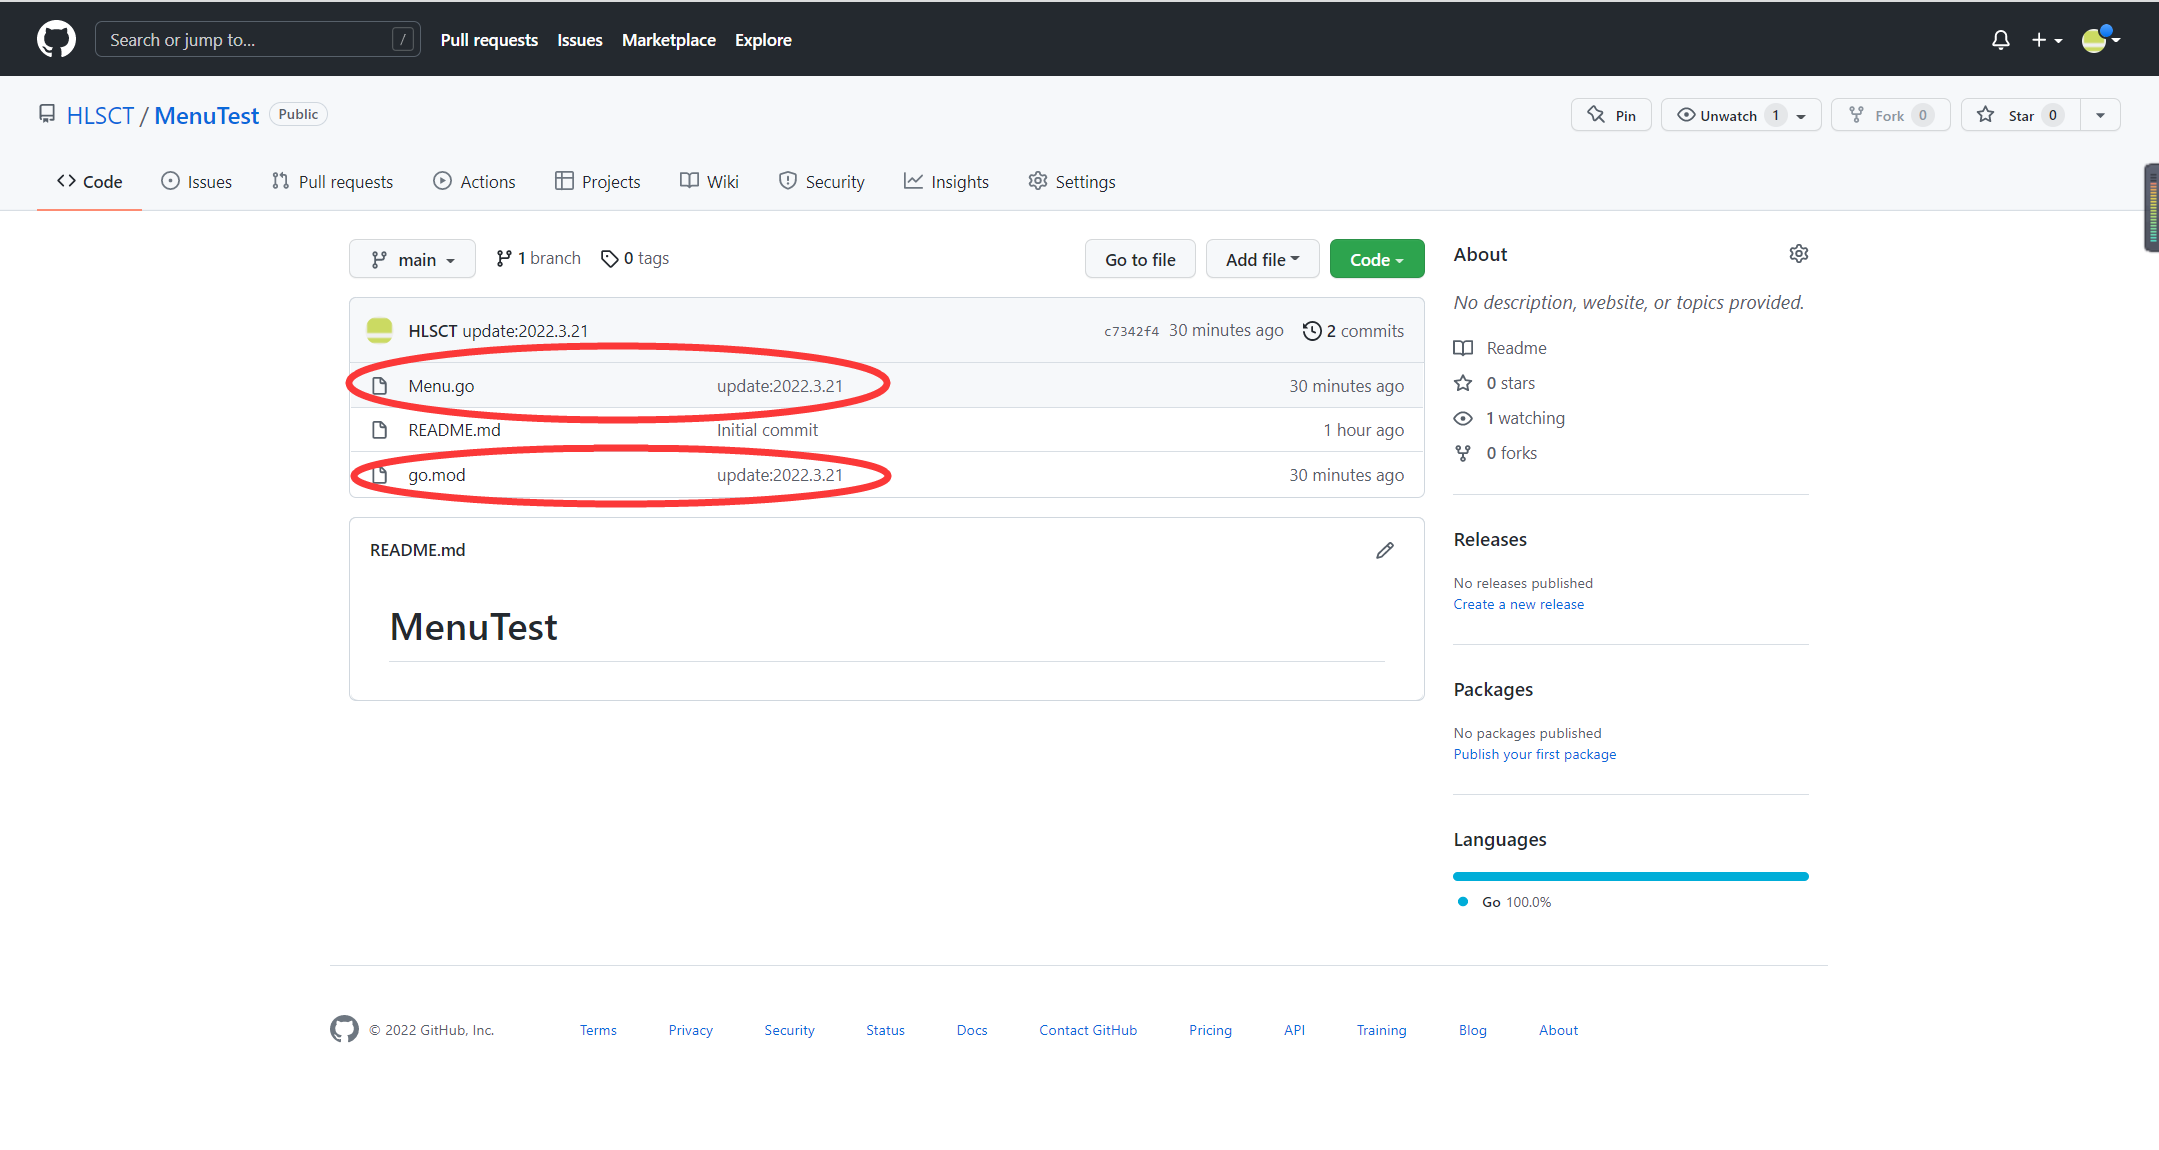The height and width of the screenshot is (1150, 2159).
Task: Click the Go language bar
Action: pos(1630,876)
